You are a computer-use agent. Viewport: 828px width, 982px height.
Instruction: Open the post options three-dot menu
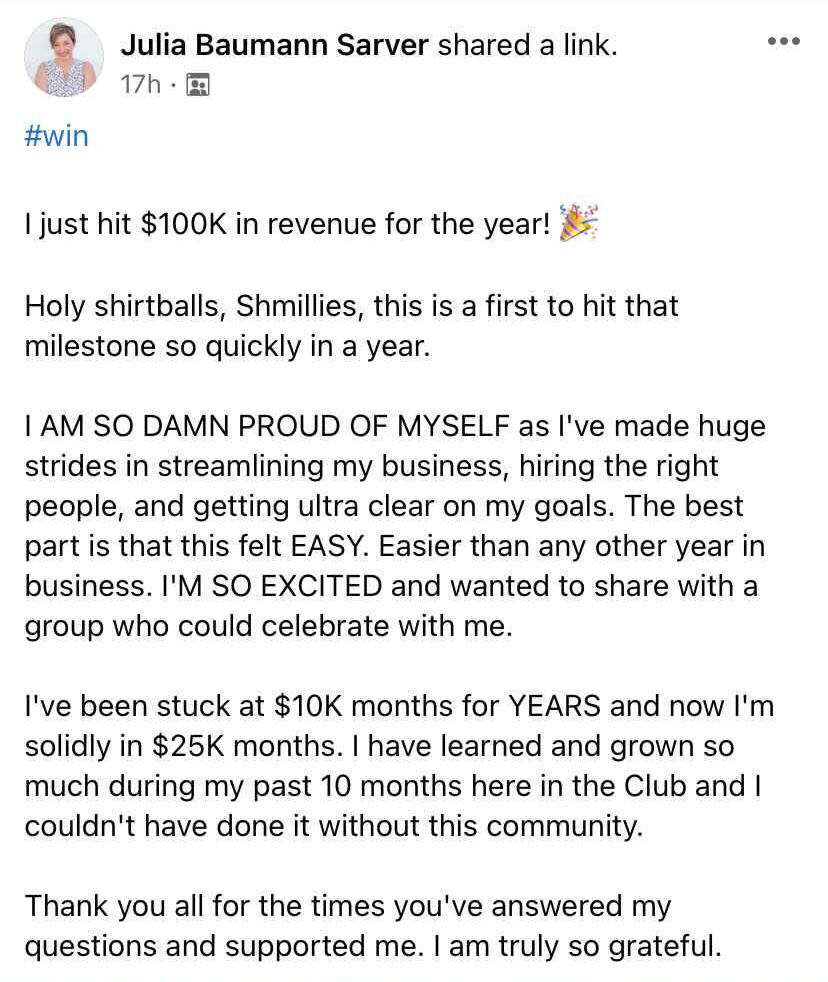[783, 42]
